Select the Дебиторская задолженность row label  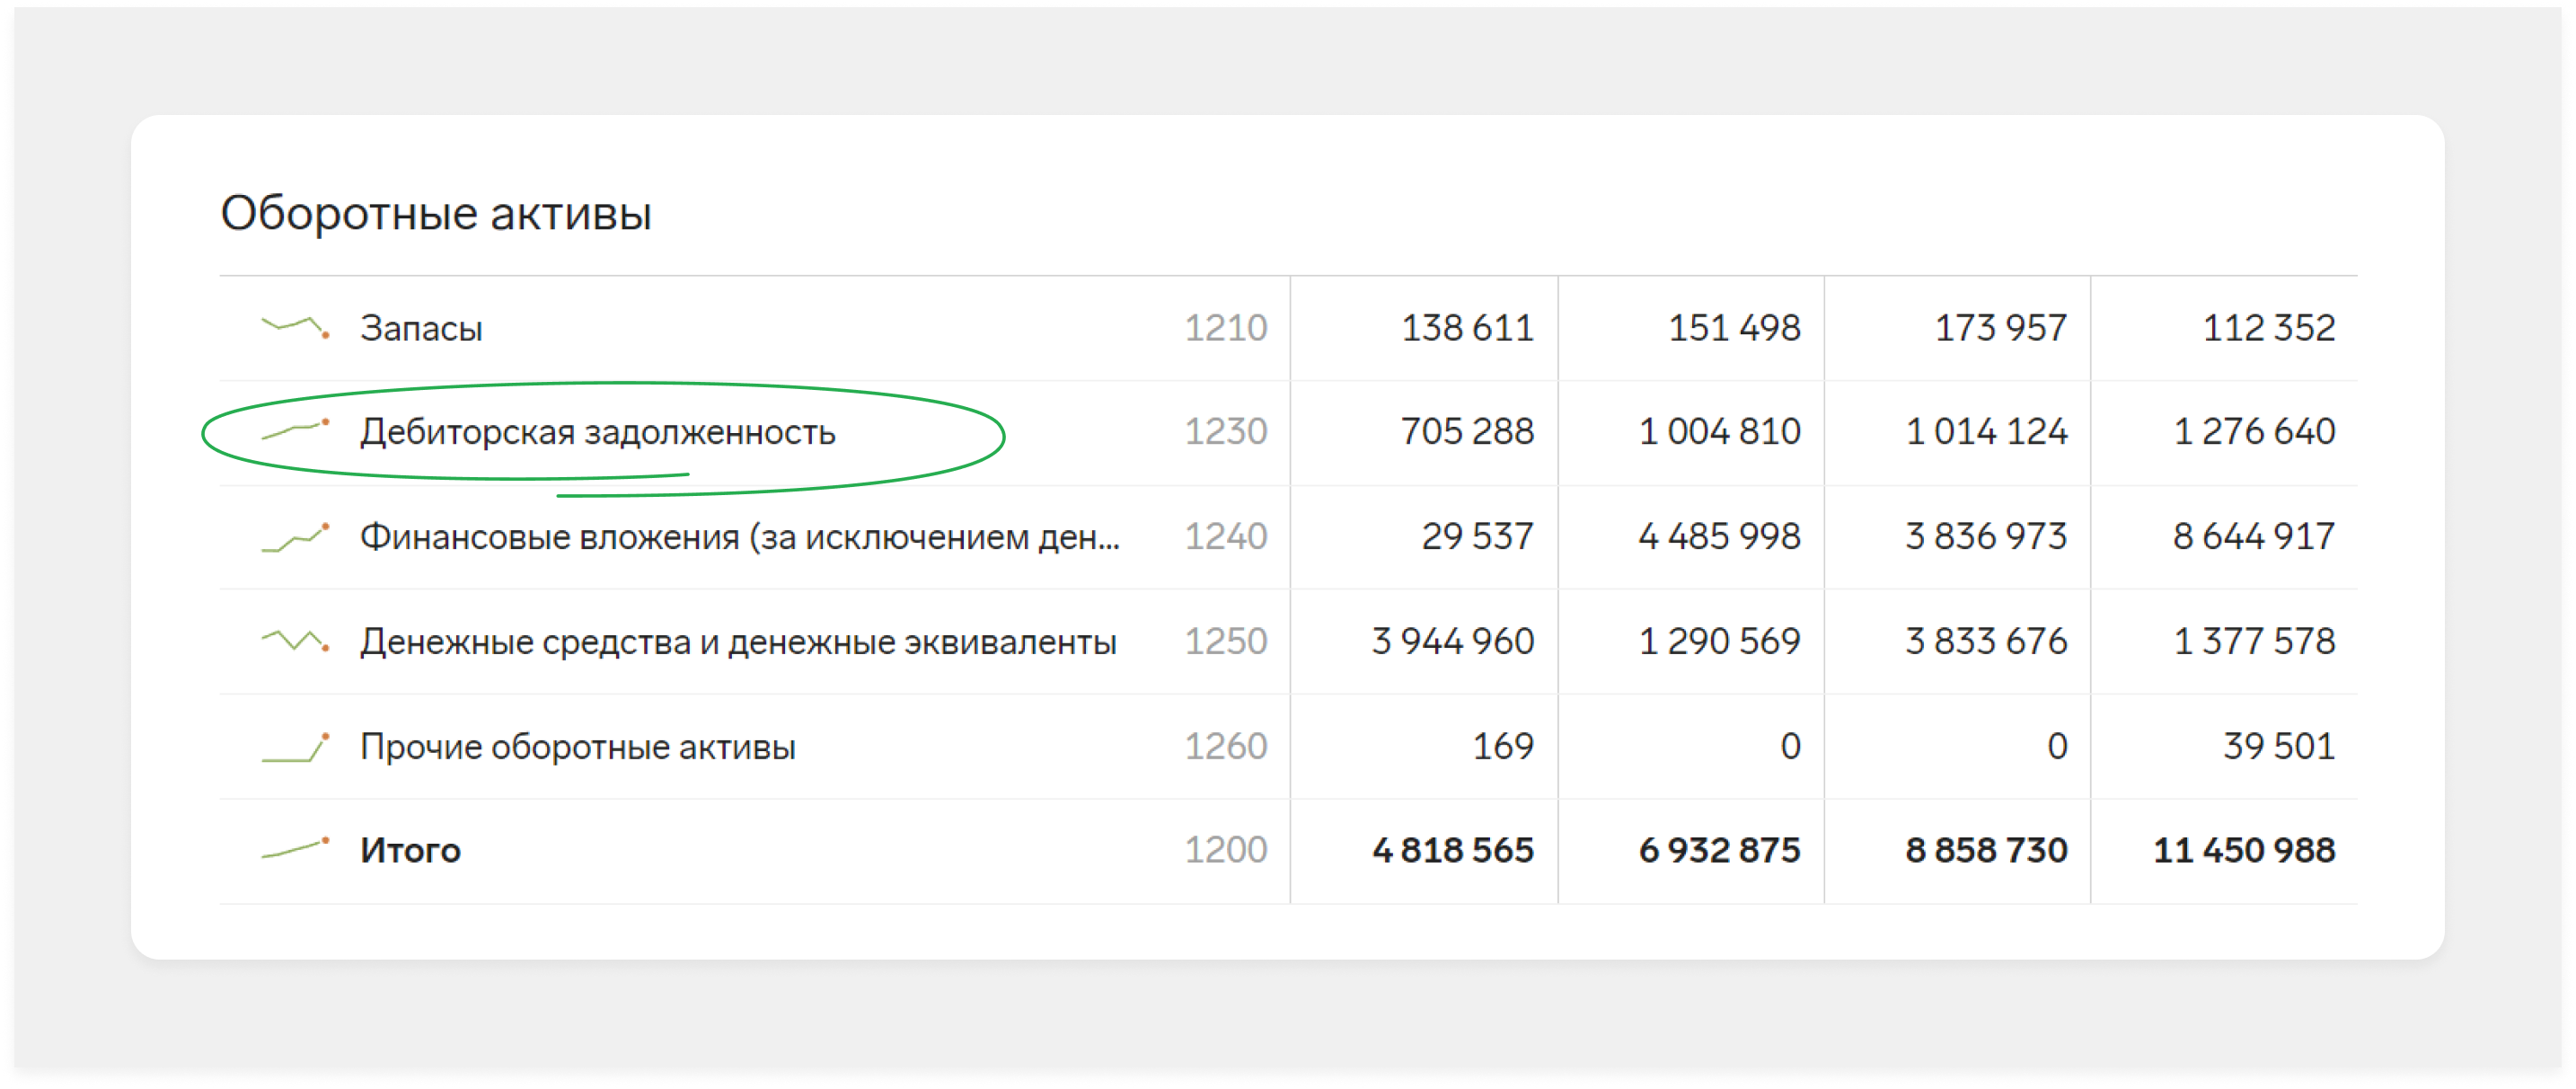[x=598, y=432]
